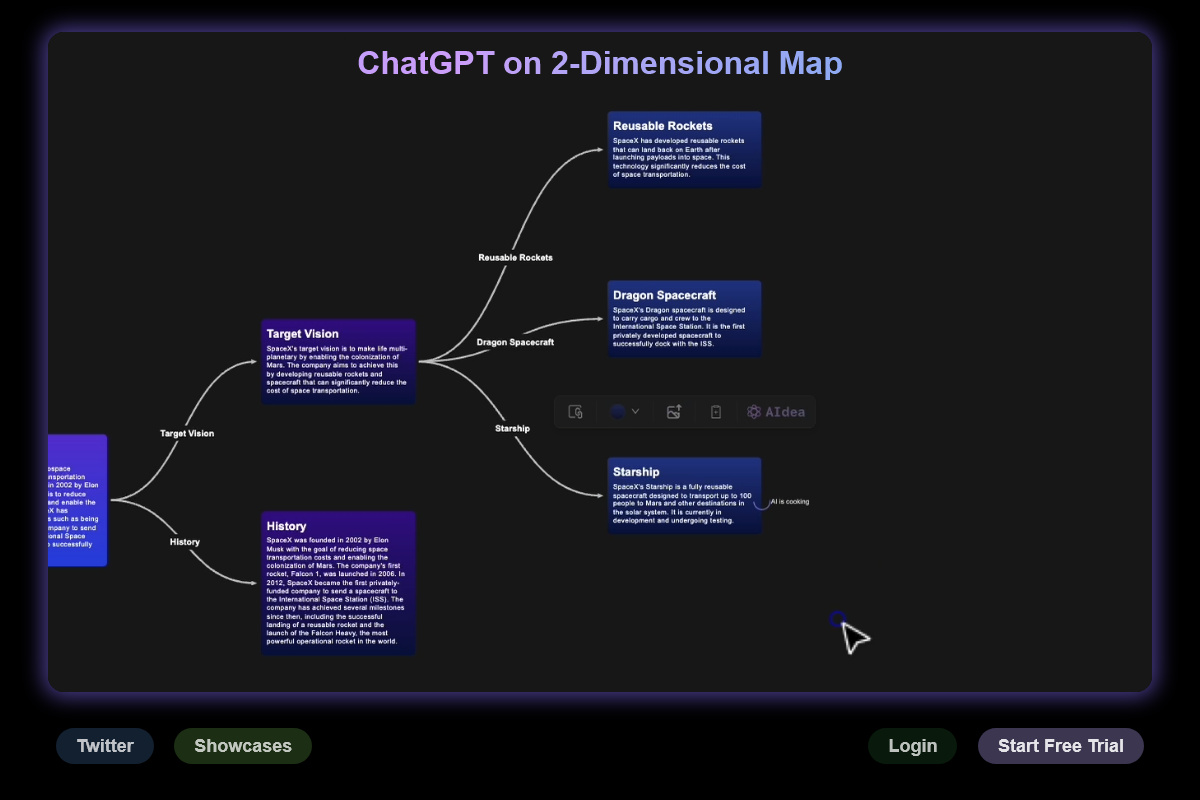Open the Twitter link
Viewport: 1200px width, 800px height.
[x=105, y=745]
